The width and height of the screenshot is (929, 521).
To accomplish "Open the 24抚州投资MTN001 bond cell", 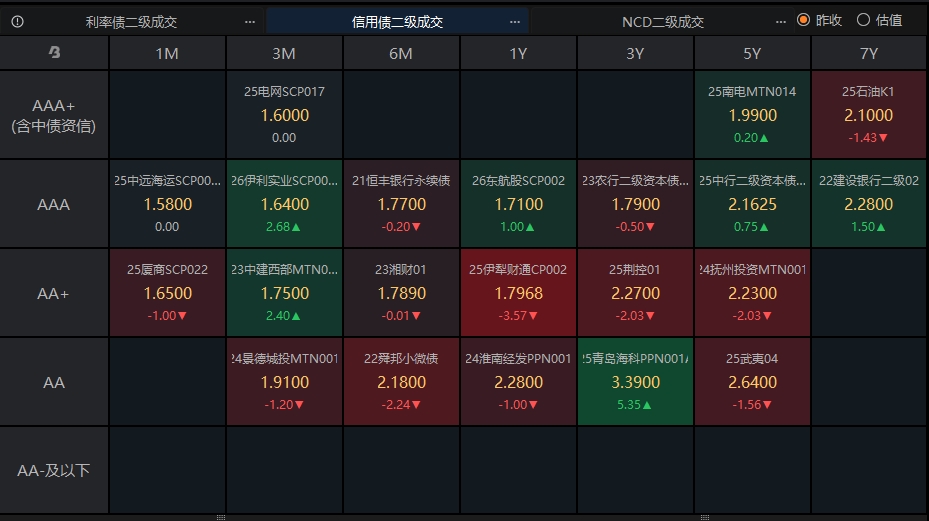I will 752,293.
